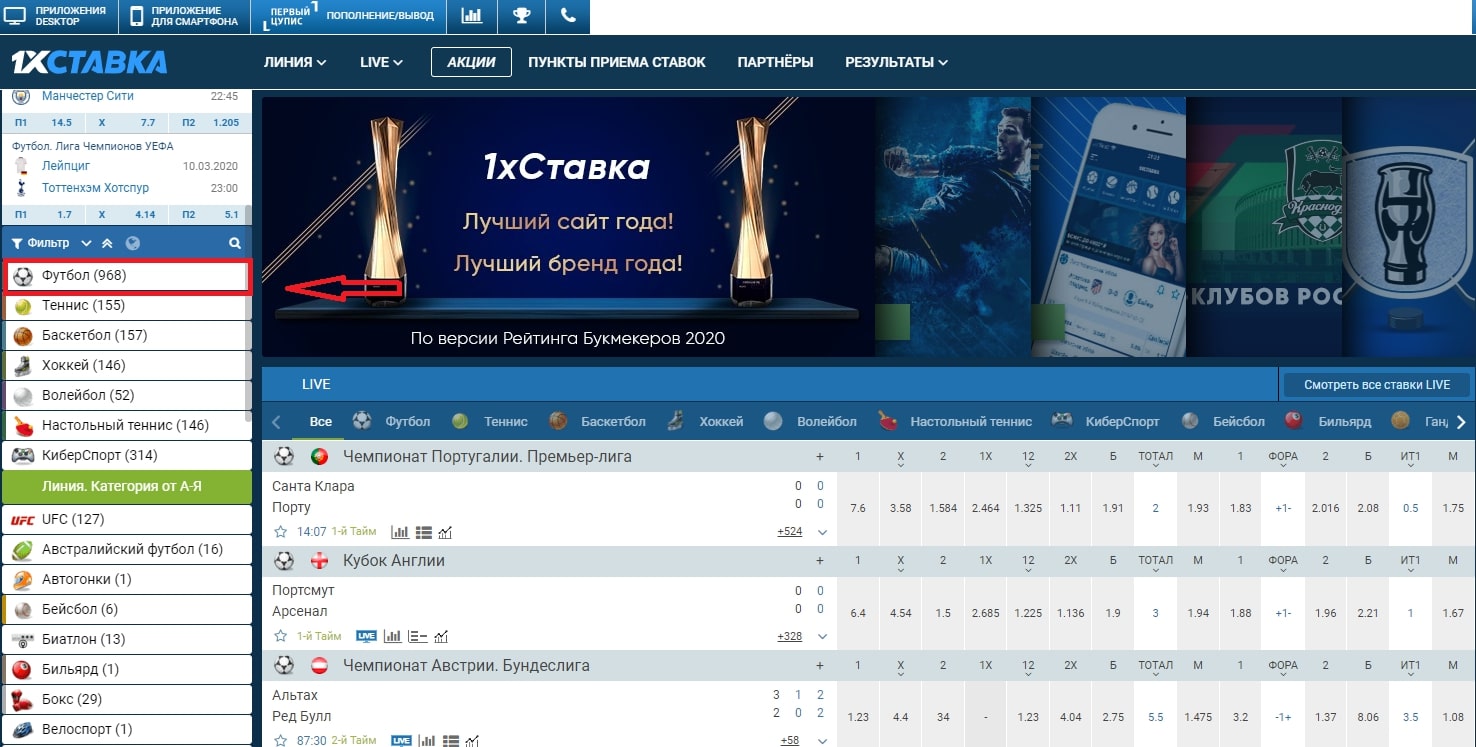Click the phone callback icon in top bar

pos(568,16)
